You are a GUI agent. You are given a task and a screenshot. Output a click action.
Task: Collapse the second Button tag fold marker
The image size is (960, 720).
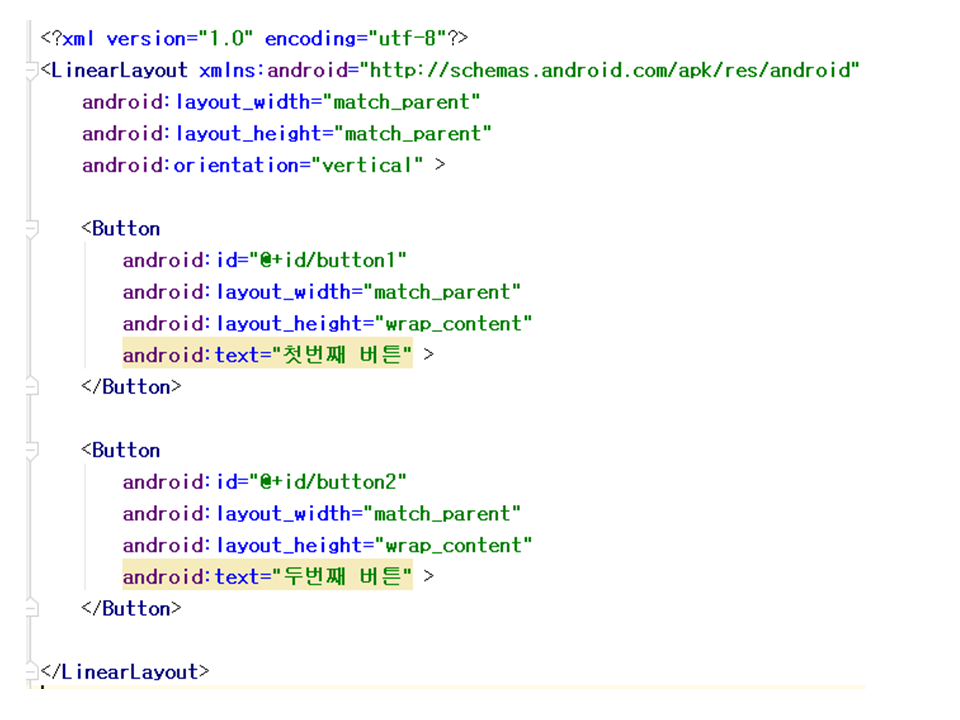click(x=32, y=451)
